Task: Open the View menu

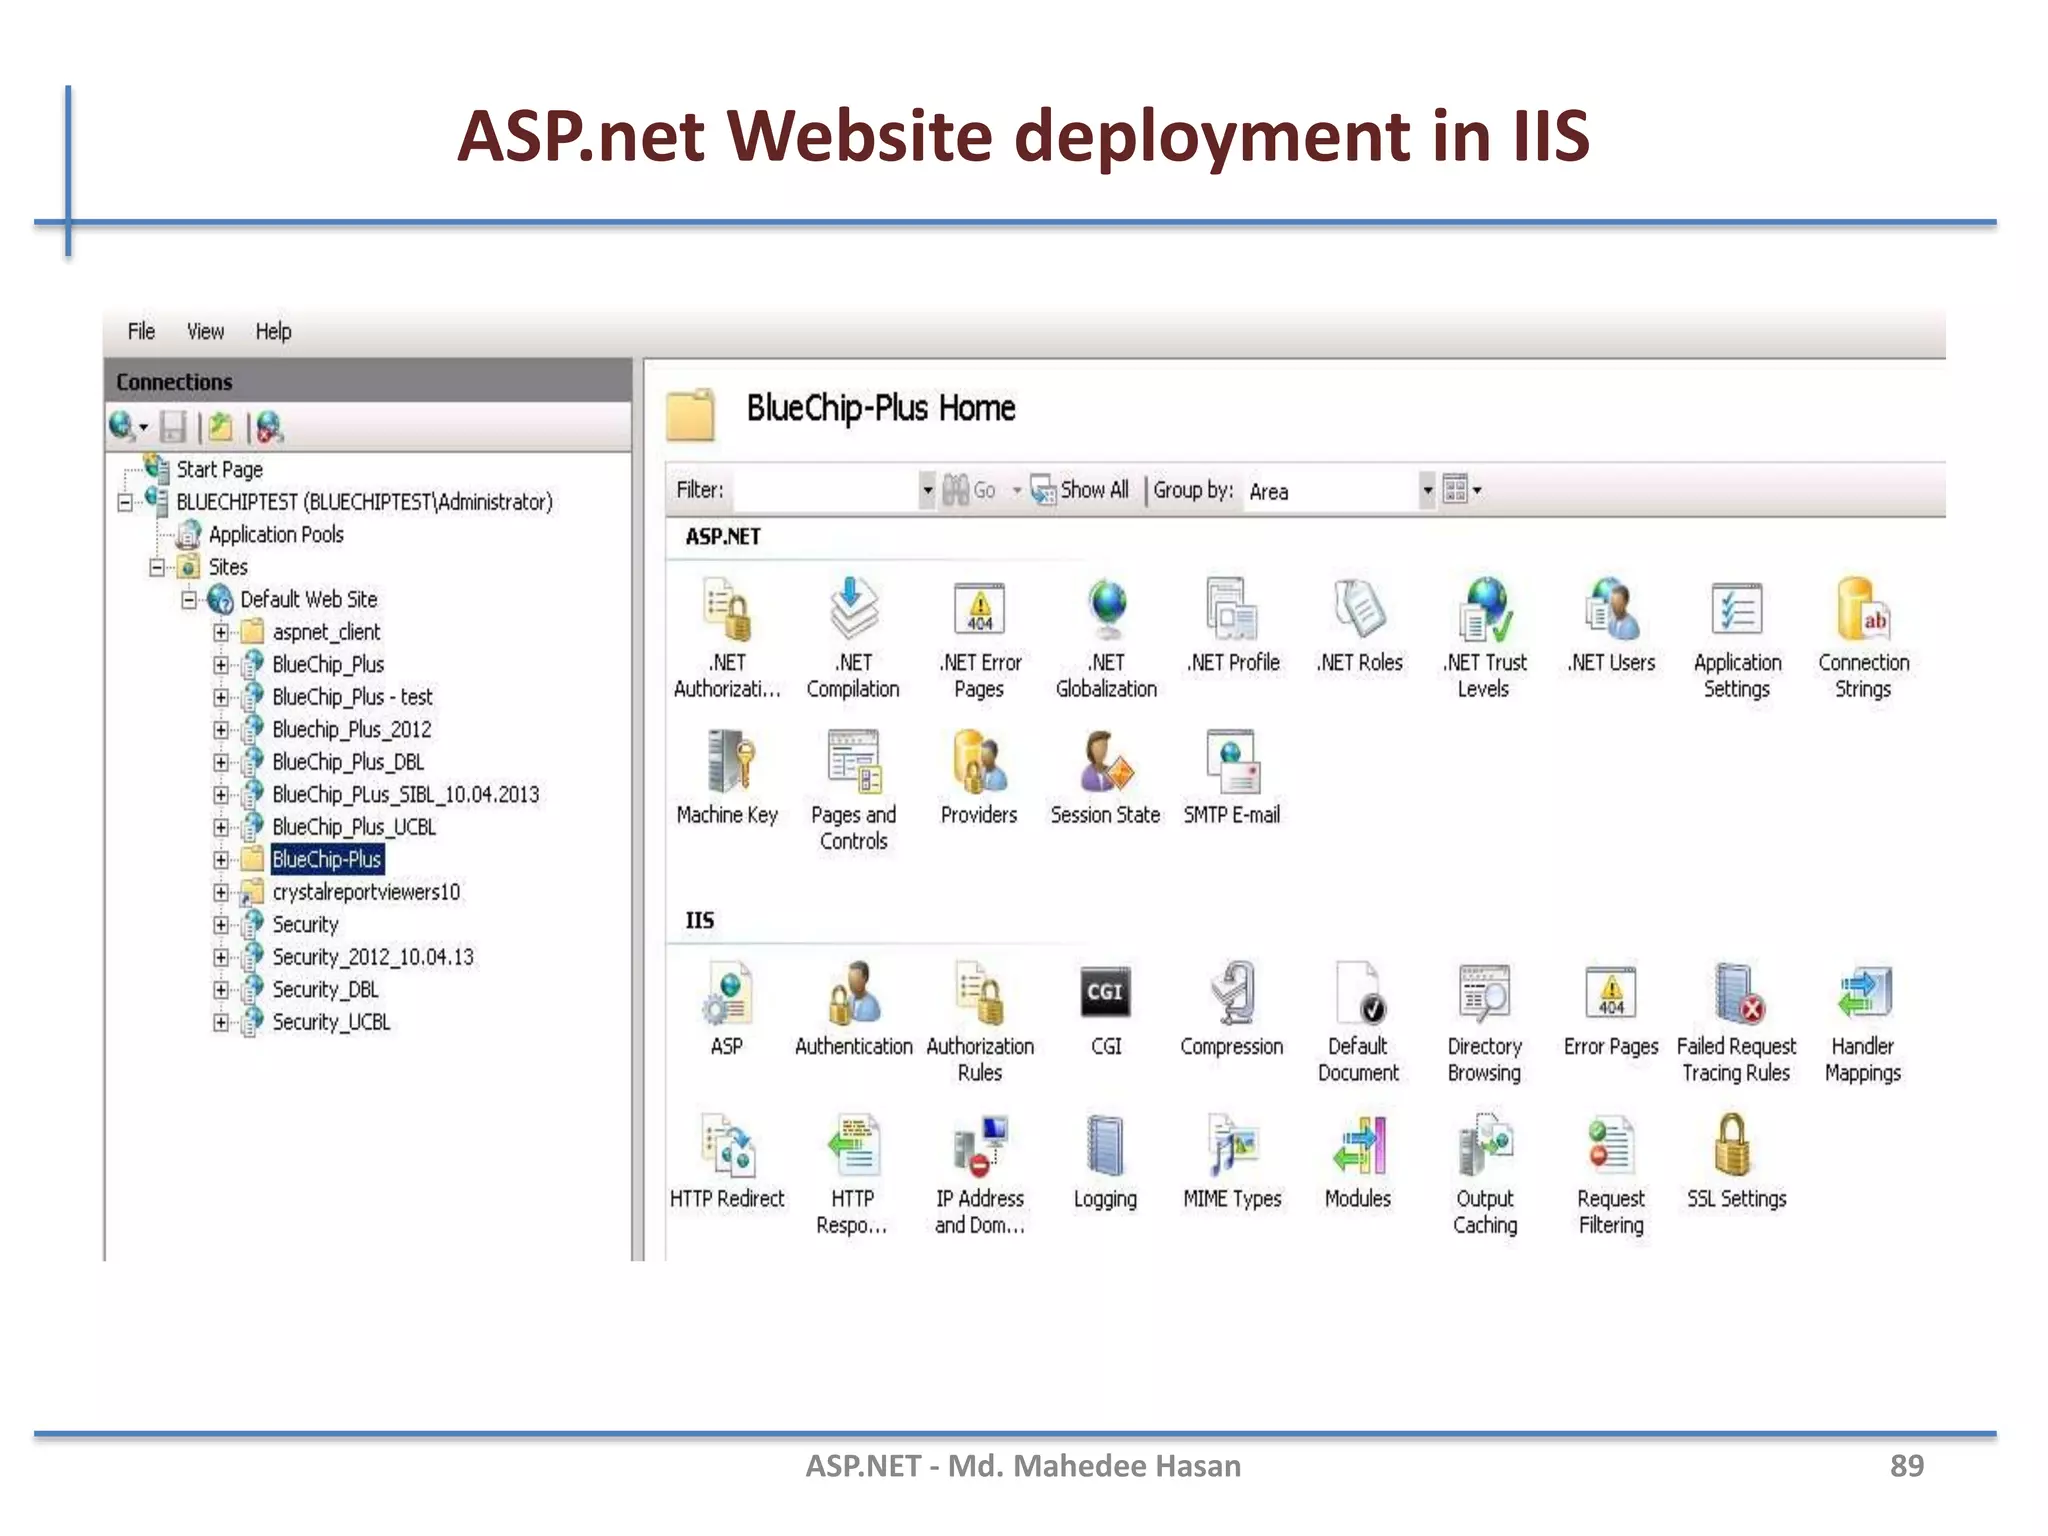Action: point(205,332)
